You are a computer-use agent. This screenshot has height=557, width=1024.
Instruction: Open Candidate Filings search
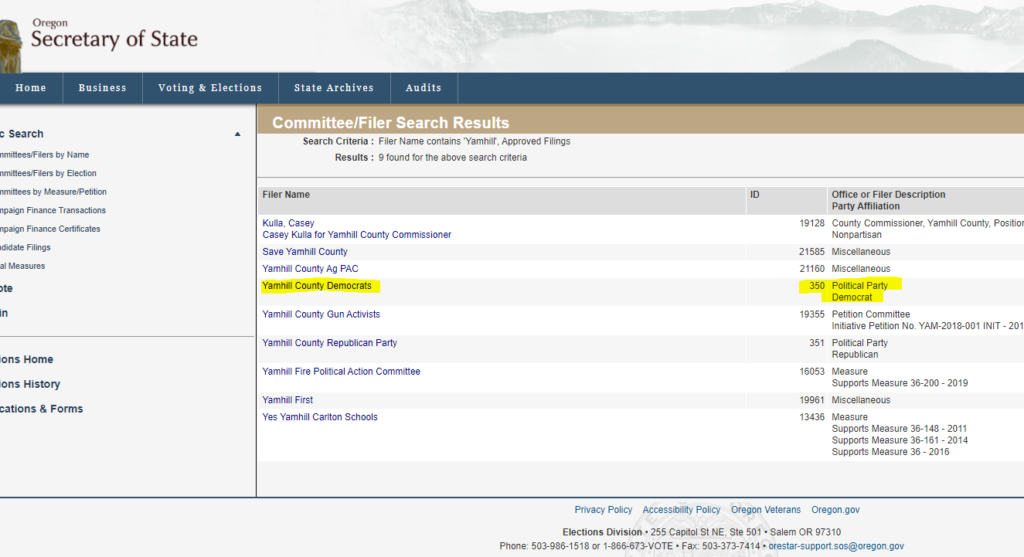pyautogui.click(x=25, y=247)
